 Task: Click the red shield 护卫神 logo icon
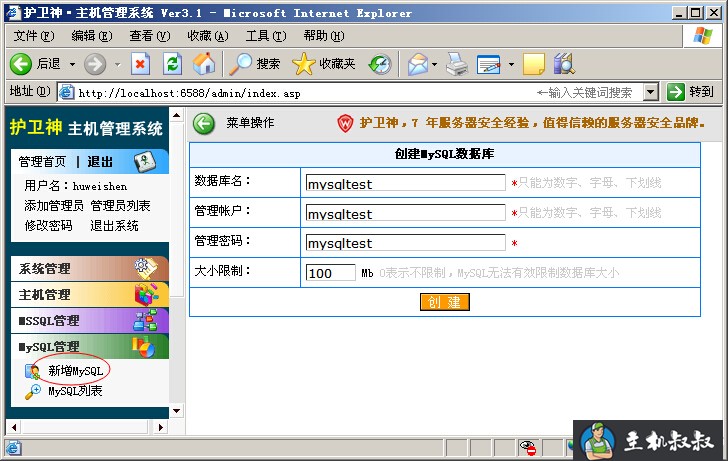[345, 123]
